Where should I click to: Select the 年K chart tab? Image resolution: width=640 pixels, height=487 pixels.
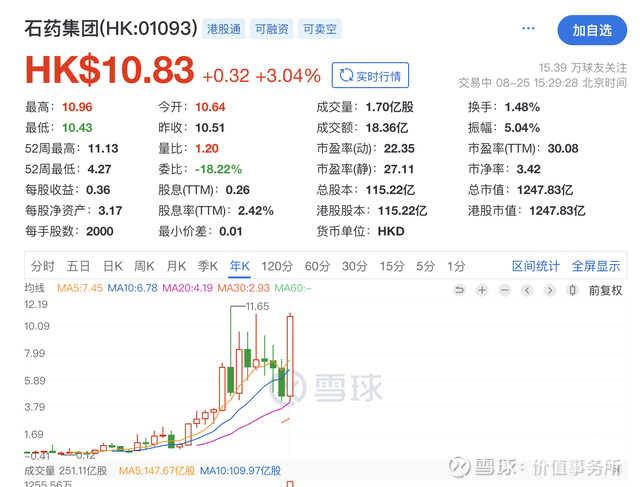click(x=239, y=266)
